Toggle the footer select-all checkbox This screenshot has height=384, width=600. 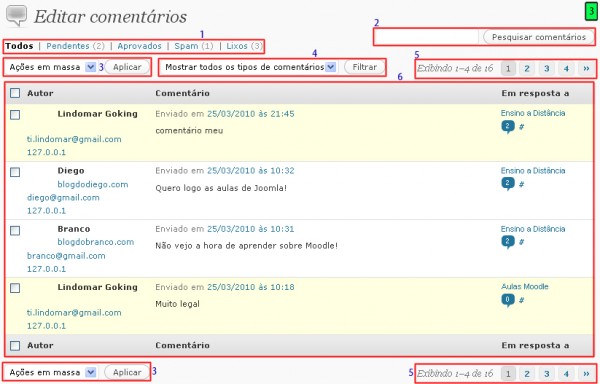pyautogui.click(x=15, y=346)
